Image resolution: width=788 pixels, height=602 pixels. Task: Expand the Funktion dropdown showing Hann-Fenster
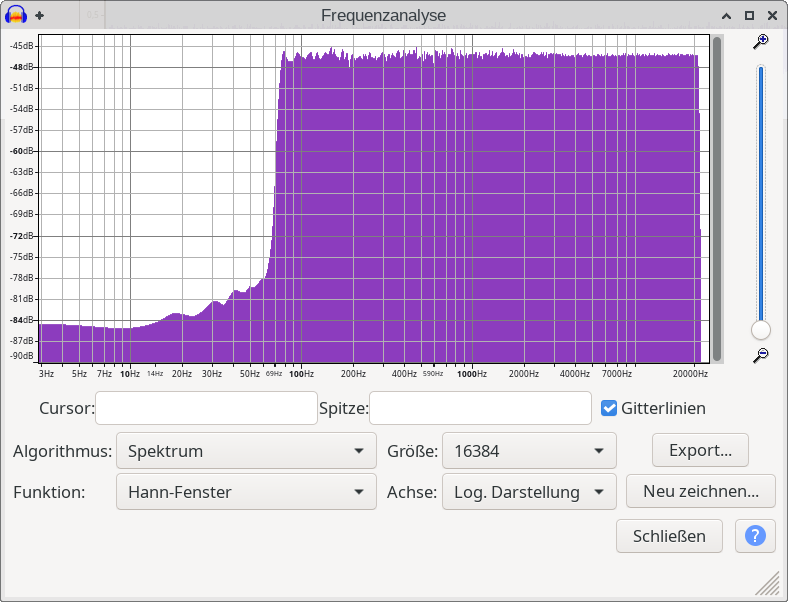tap(246, 492)
